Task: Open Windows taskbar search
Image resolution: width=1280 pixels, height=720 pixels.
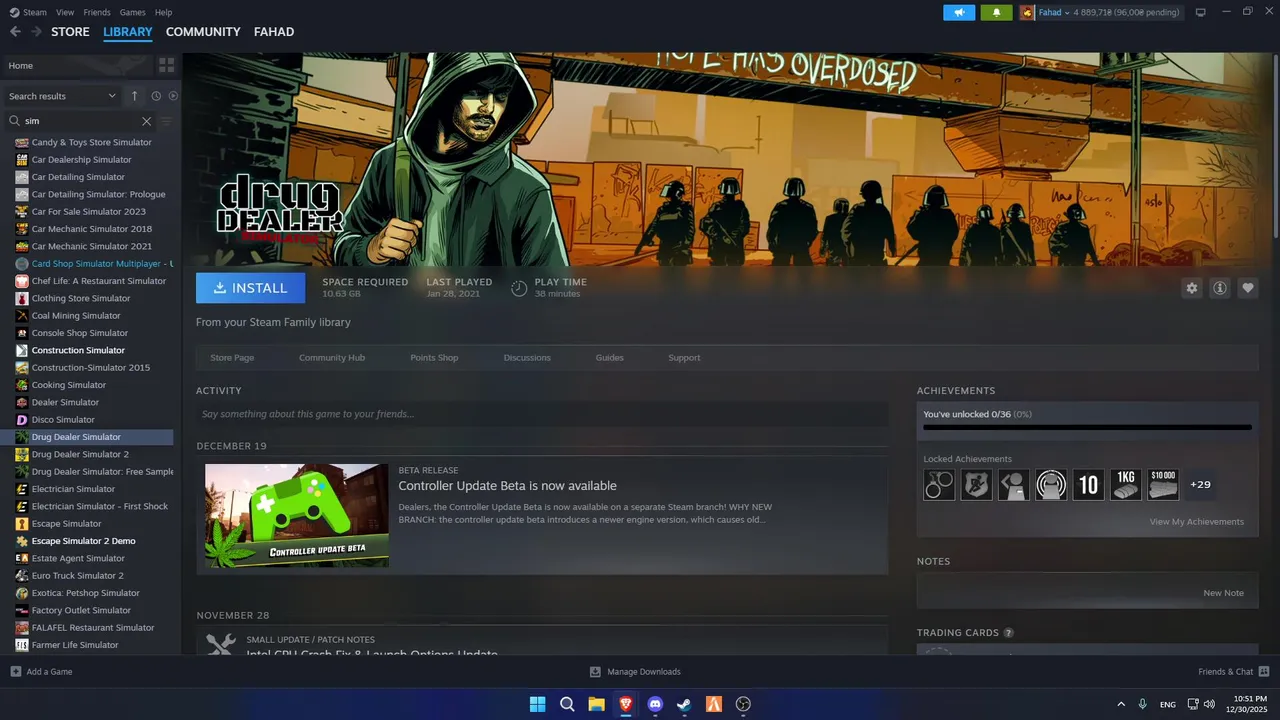Action: click(567, 704)
